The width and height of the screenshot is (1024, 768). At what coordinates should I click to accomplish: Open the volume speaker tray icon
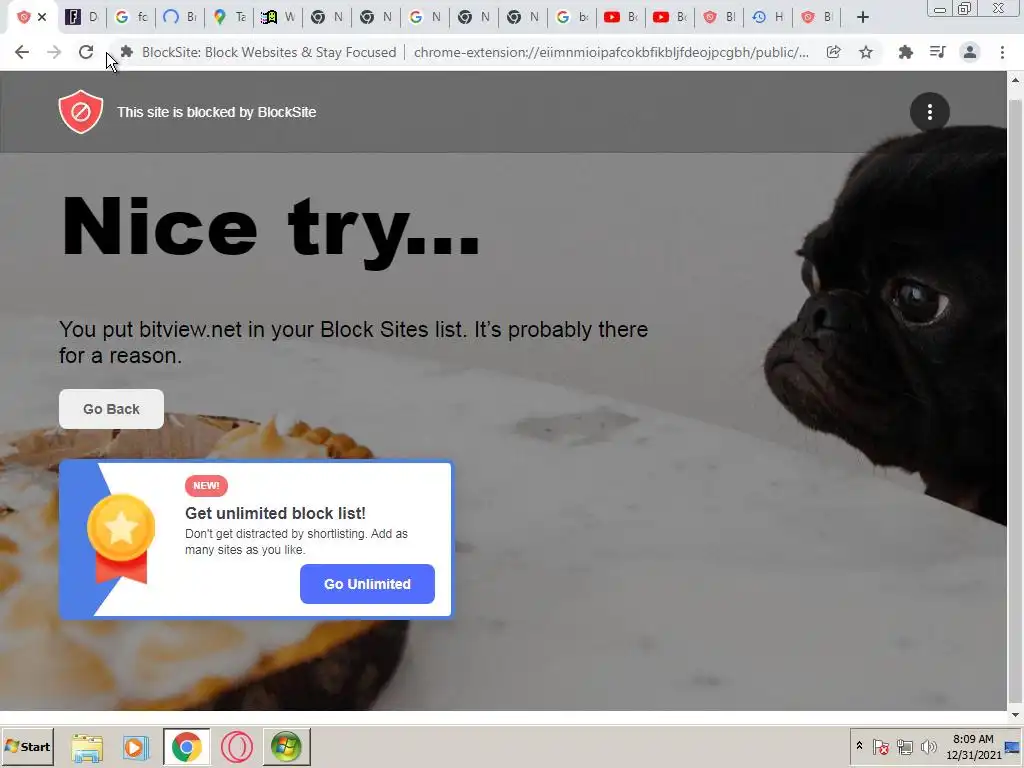tap(928, 746)
